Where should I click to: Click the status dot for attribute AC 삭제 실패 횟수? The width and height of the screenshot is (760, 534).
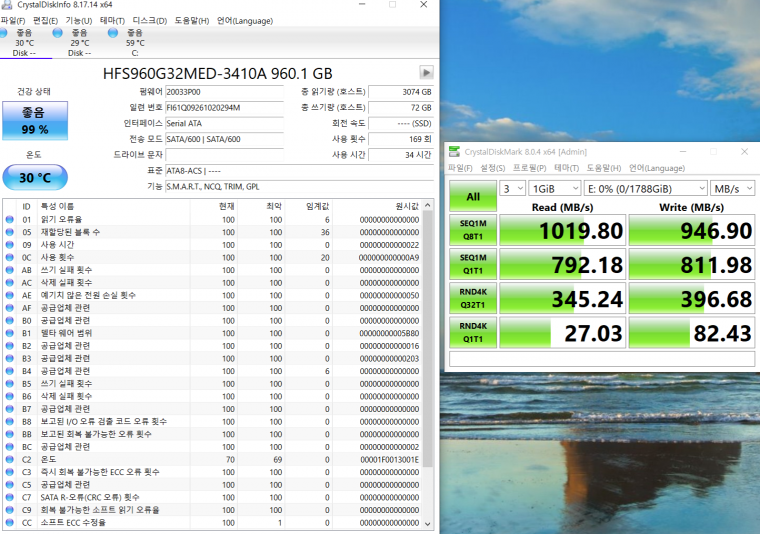tap(10, 283)
